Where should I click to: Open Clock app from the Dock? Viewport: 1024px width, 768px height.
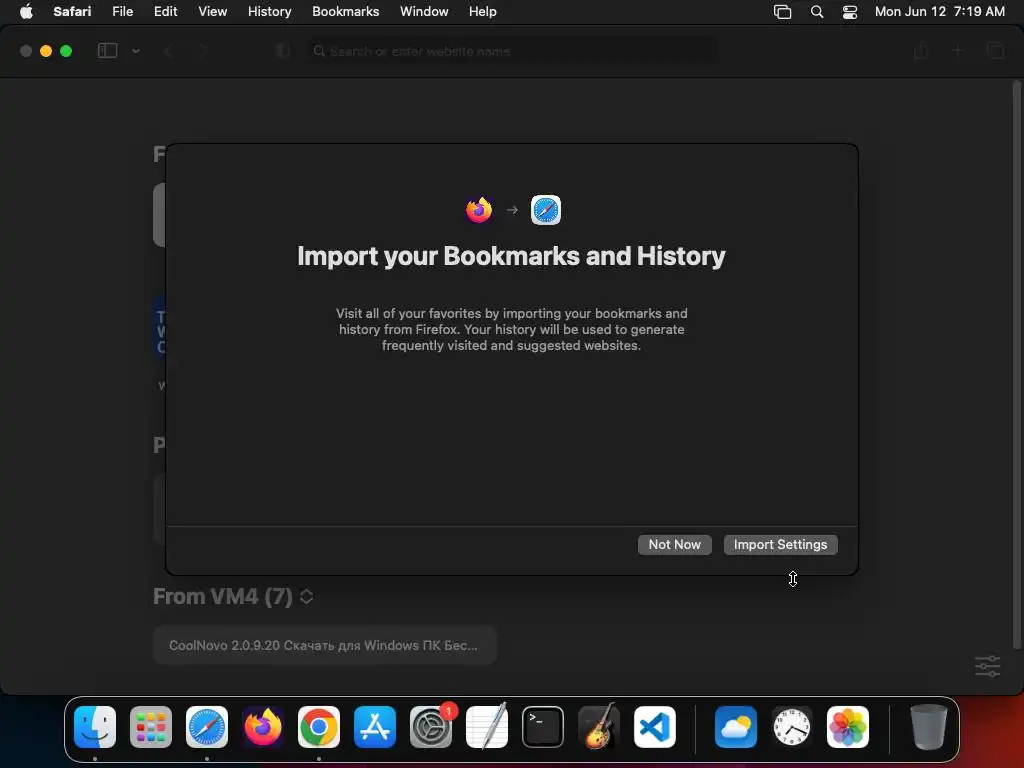click(792, 727)
